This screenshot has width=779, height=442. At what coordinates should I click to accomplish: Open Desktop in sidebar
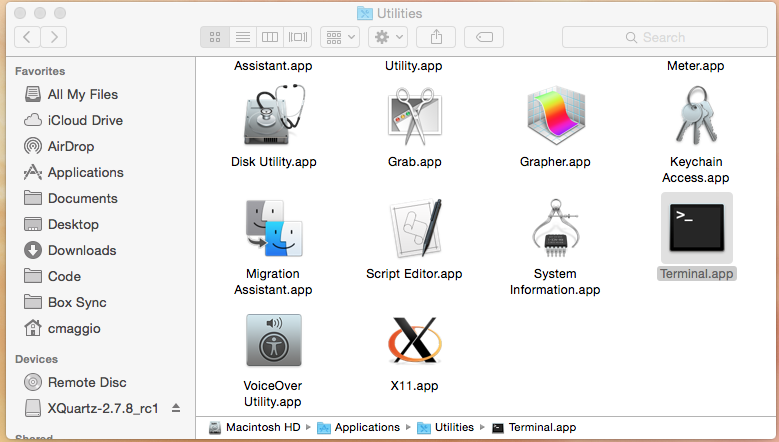click(x=61, y=224)
